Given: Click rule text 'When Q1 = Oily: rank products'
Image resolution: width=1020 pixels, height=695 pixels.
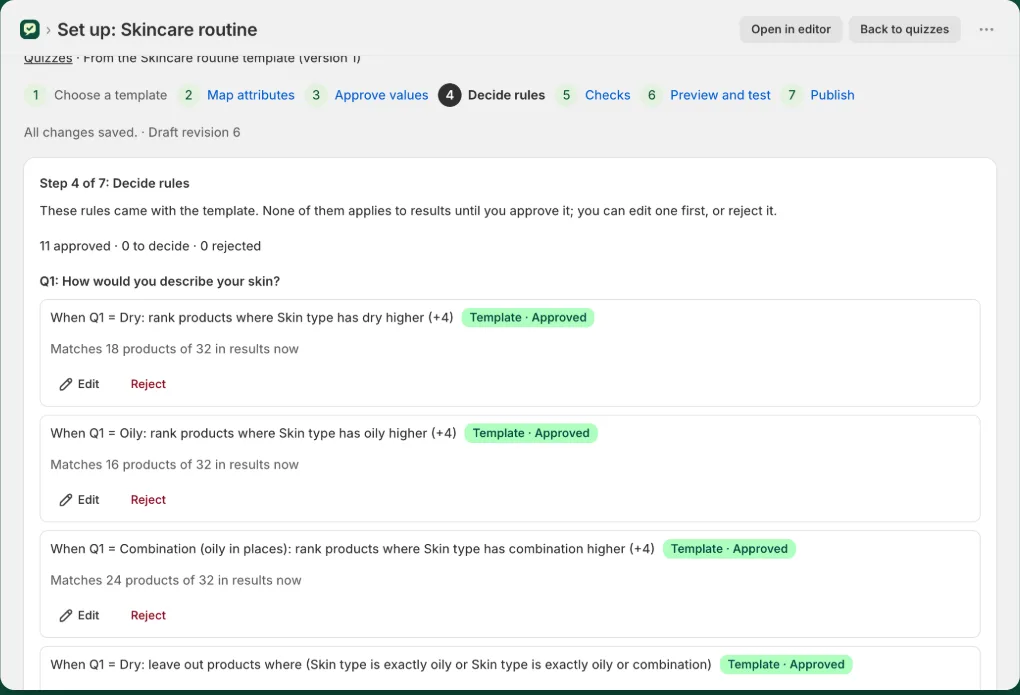Looking at the screenshot, I should tap(253, 433).
